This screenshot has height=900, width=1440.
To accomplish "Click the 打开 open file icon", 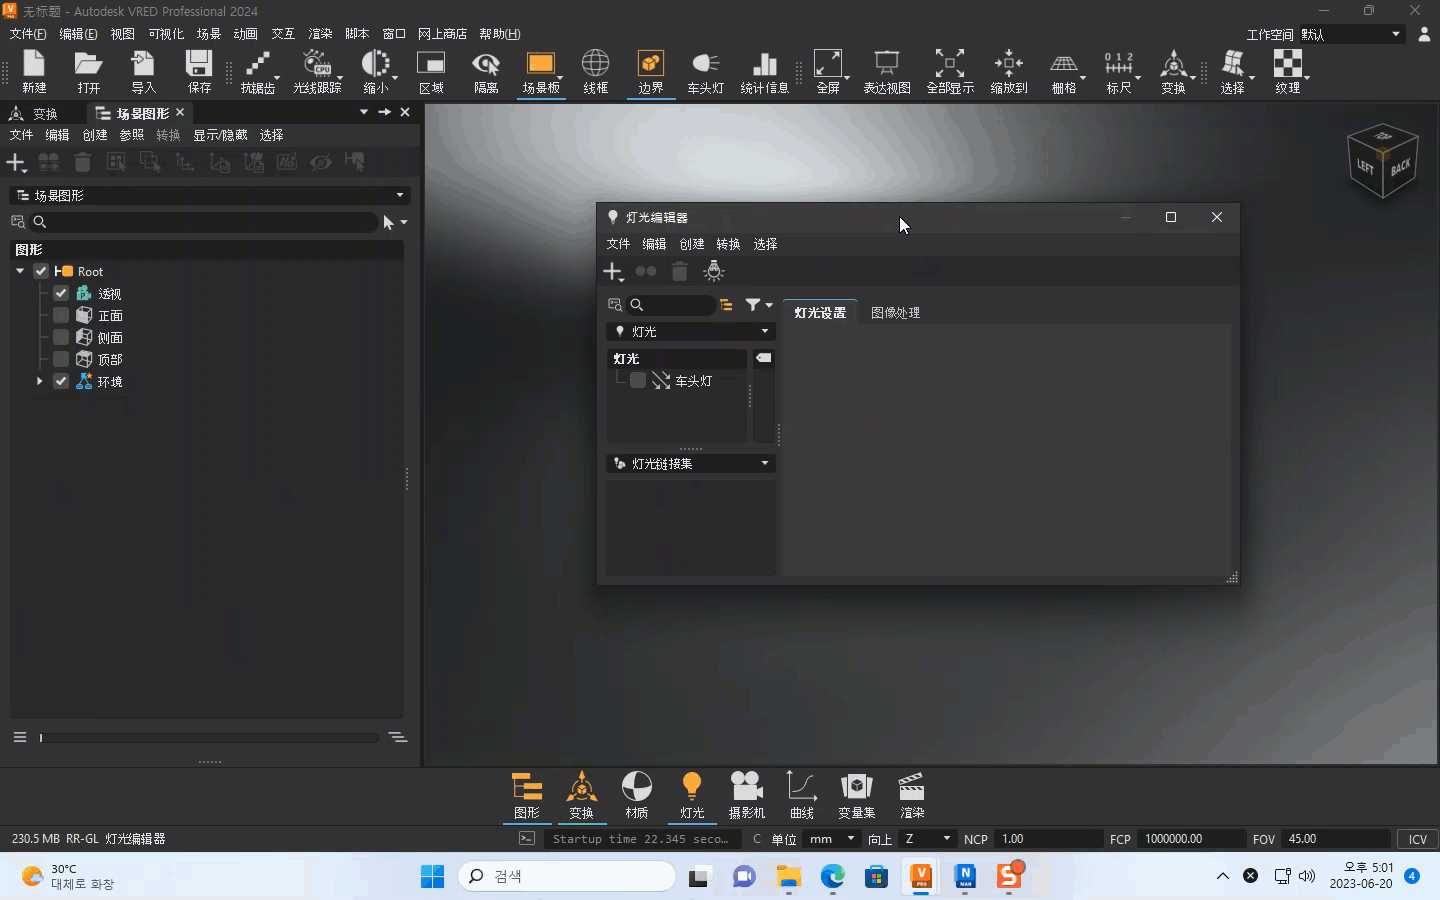I will click(89, 72).
